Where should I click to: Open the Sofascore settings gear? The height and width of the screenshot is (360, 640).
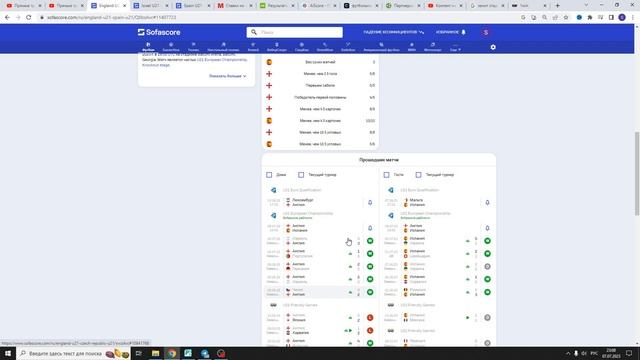click(x=493, y=47)
